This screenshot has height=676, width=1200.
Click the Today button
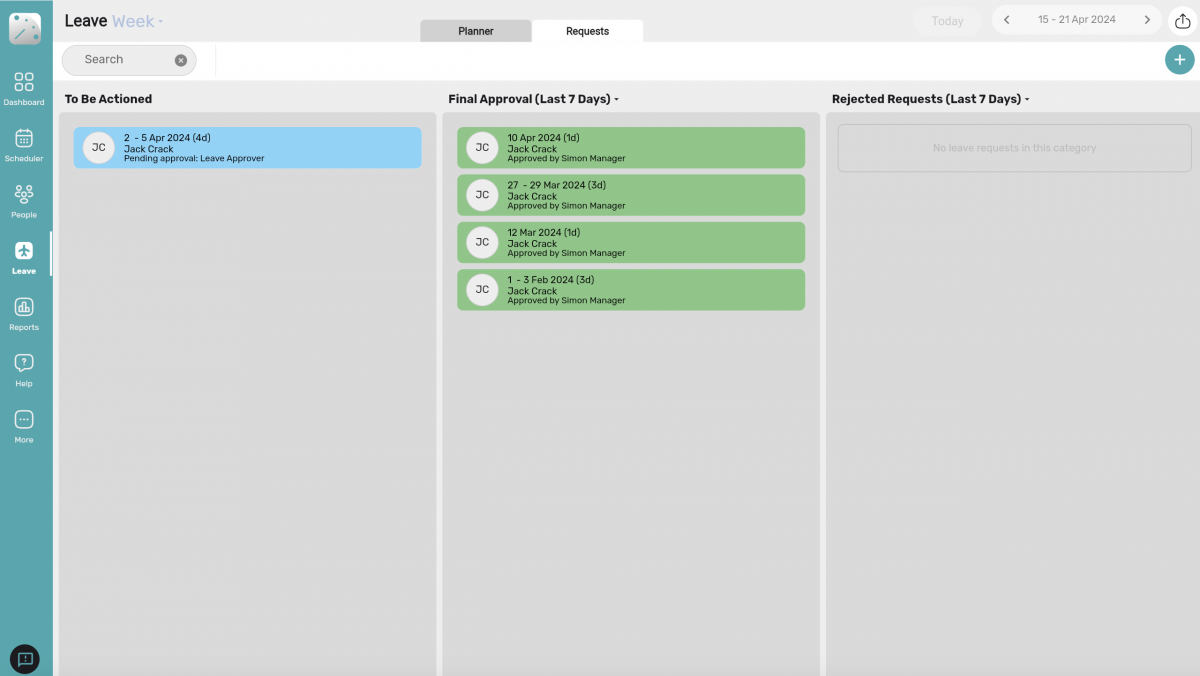(x=946, y=19)
